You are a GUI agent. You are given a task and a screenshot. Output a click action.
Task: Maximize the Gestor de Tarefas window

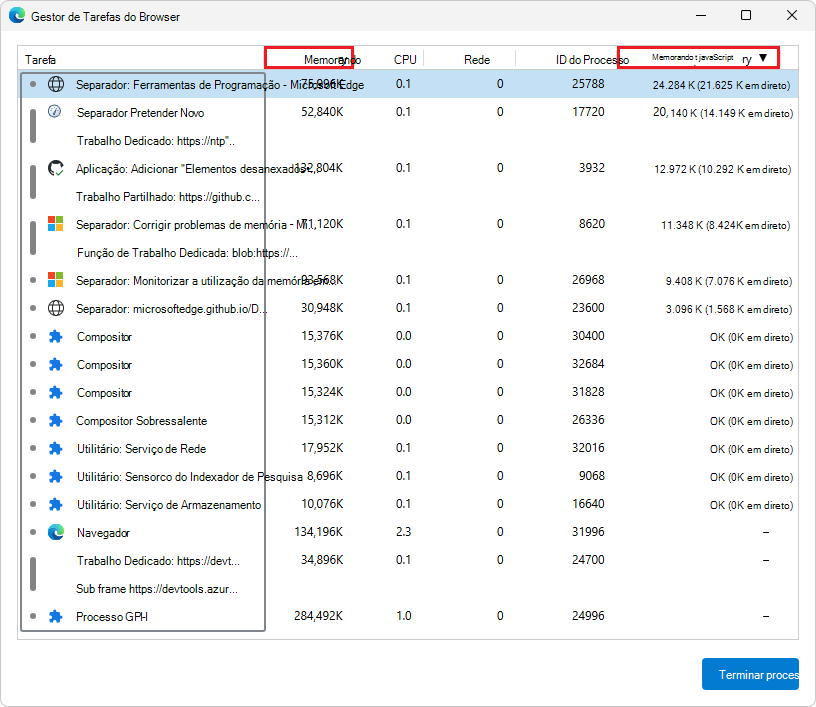[746, 16]
